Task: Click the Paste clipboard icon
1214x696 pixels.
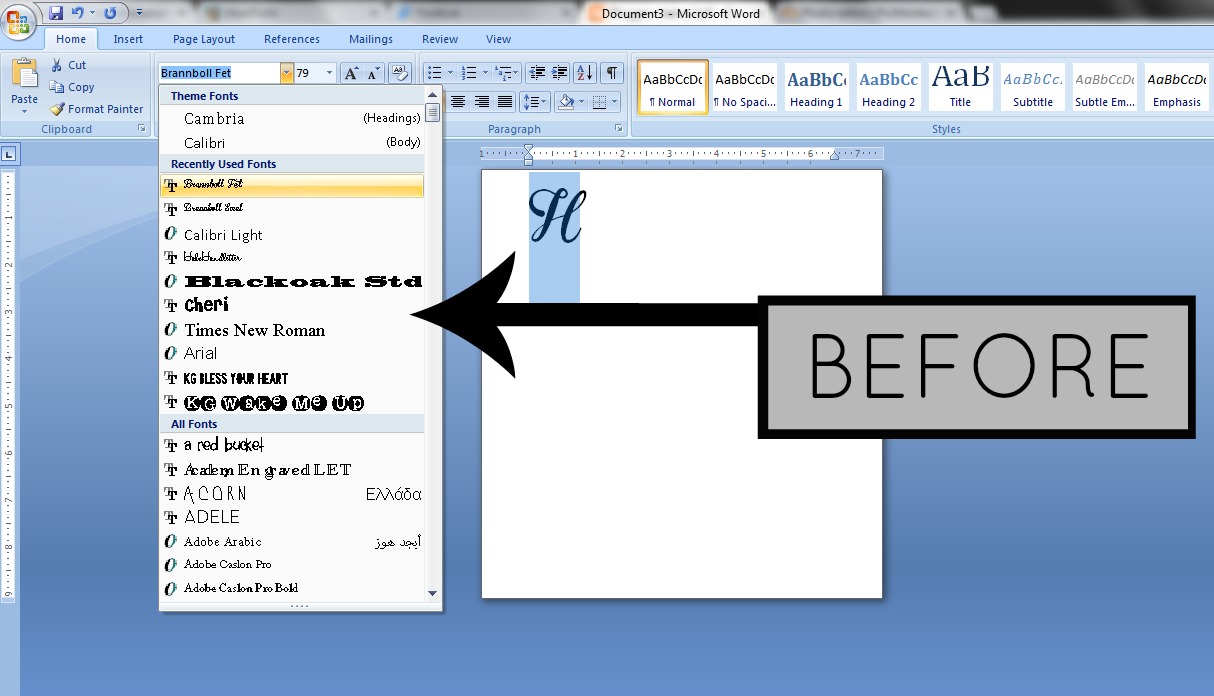Action: coord(24,75)
